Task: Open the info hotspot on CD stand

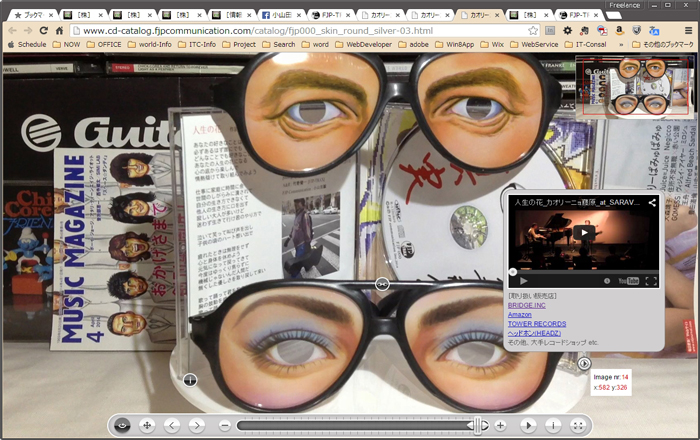Action: (x=190, y=380)
